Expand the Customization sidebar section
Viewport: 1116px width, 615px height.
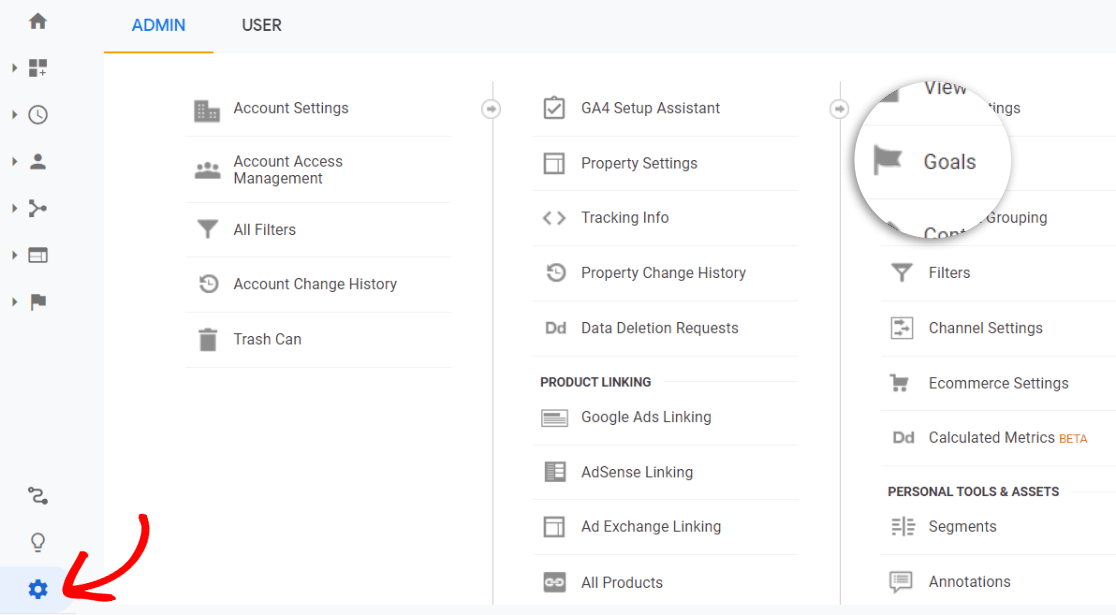click(15, 68)
